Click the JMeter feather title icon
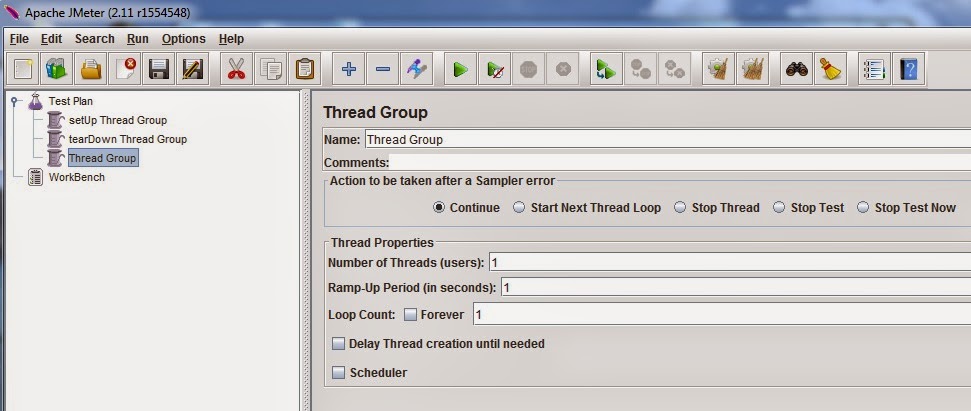Screen dimensions: 971x411 coord(12,12)
